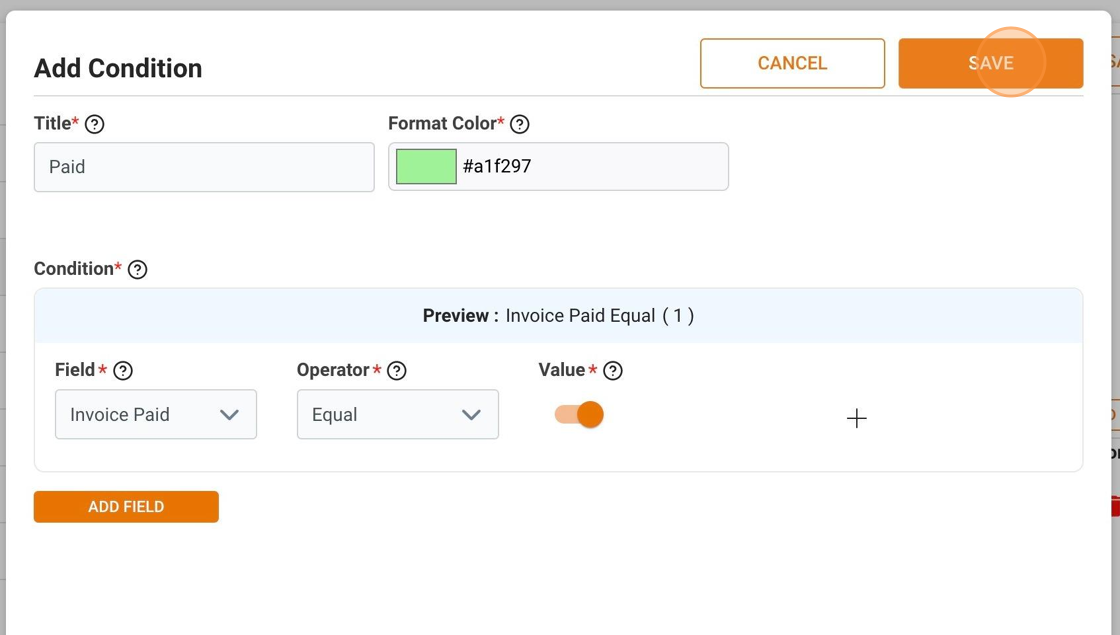Click the Add Field button

[126, 506]
